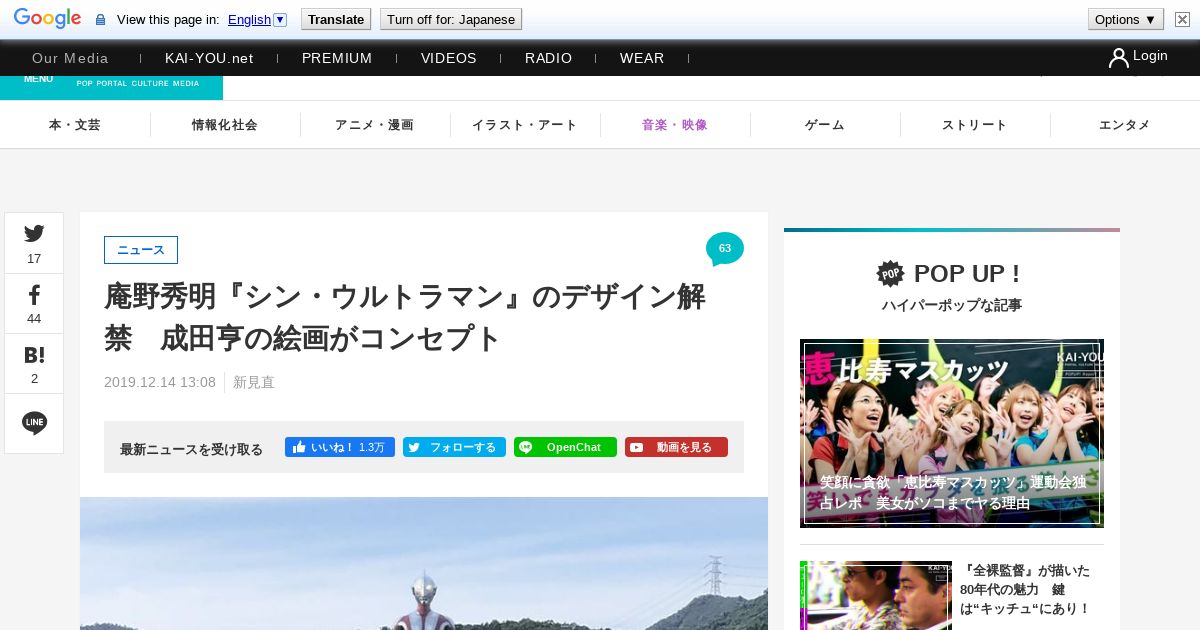Close the Google translate bar
The width and height of the screenshot is (1200, 630).
1182,19
